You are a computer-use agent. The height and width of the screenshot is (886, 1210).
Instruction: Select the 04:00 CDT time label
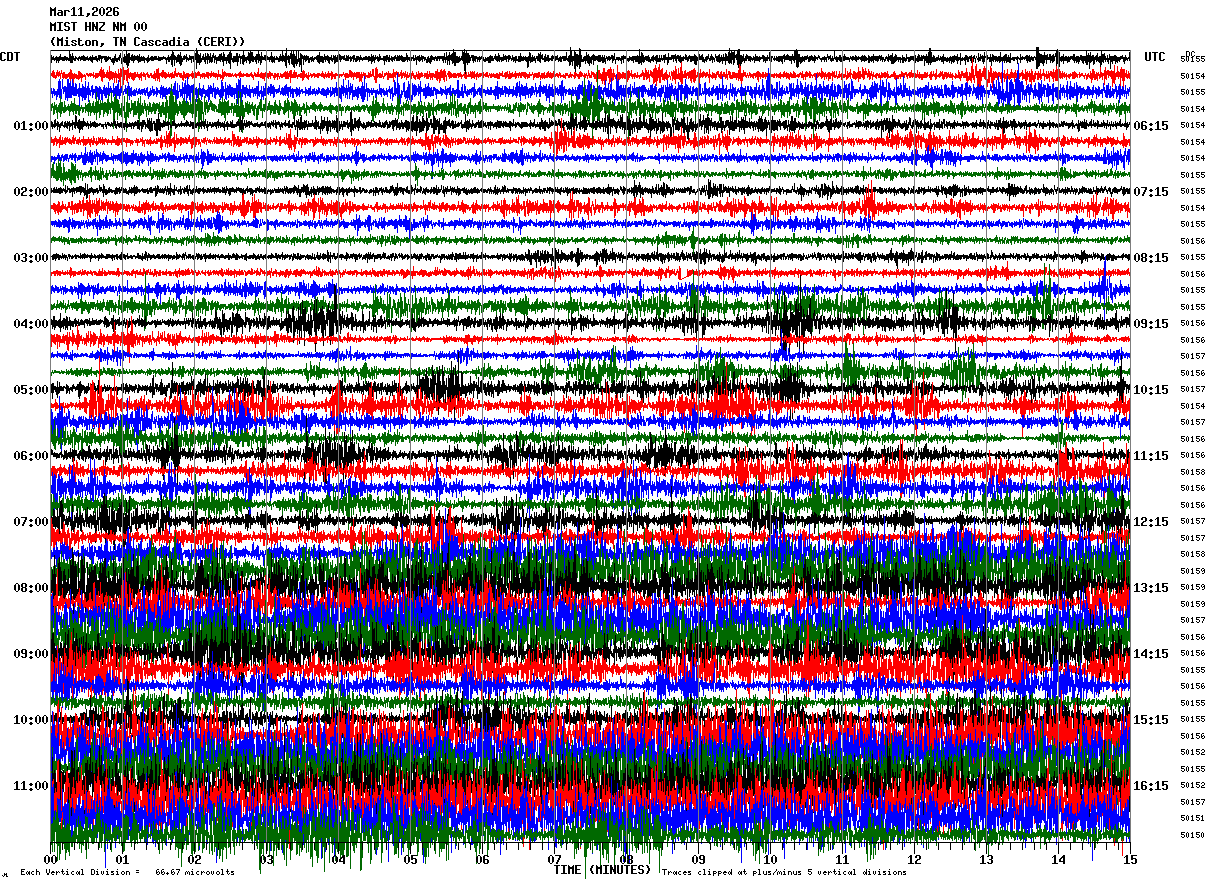(31, 324)
